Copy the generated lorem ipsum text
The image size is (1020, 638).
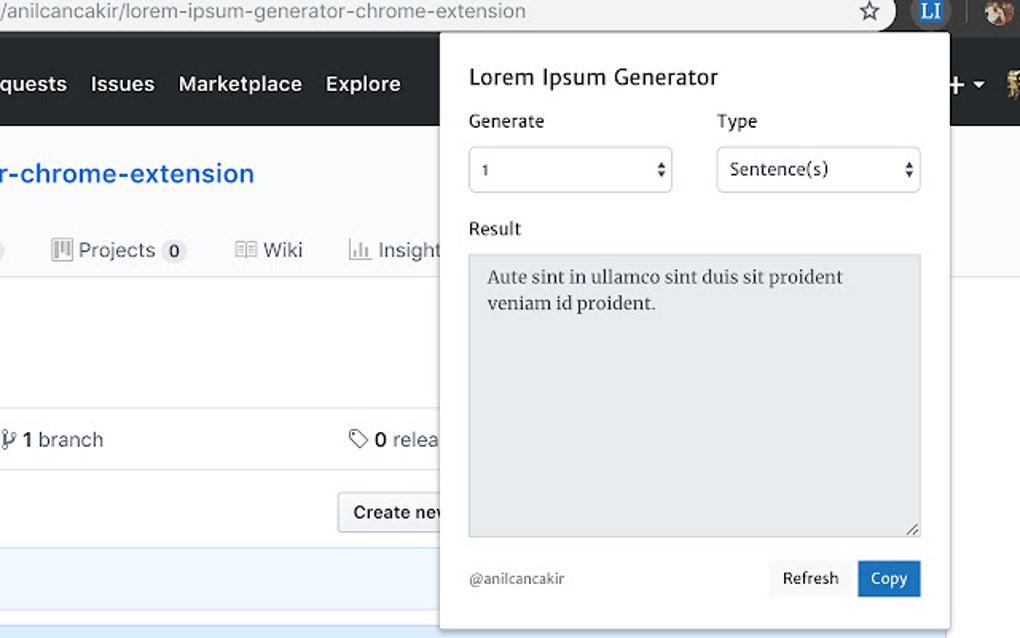889,578
